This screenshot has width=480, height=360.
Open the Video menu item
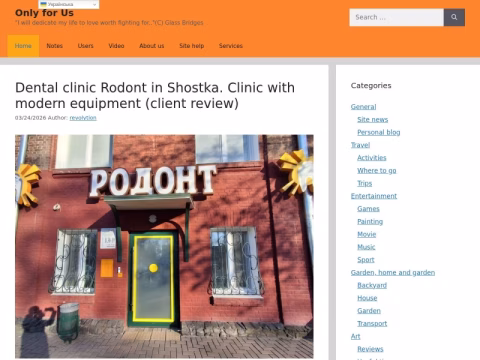pyautogui.click(x=116, y=46)
